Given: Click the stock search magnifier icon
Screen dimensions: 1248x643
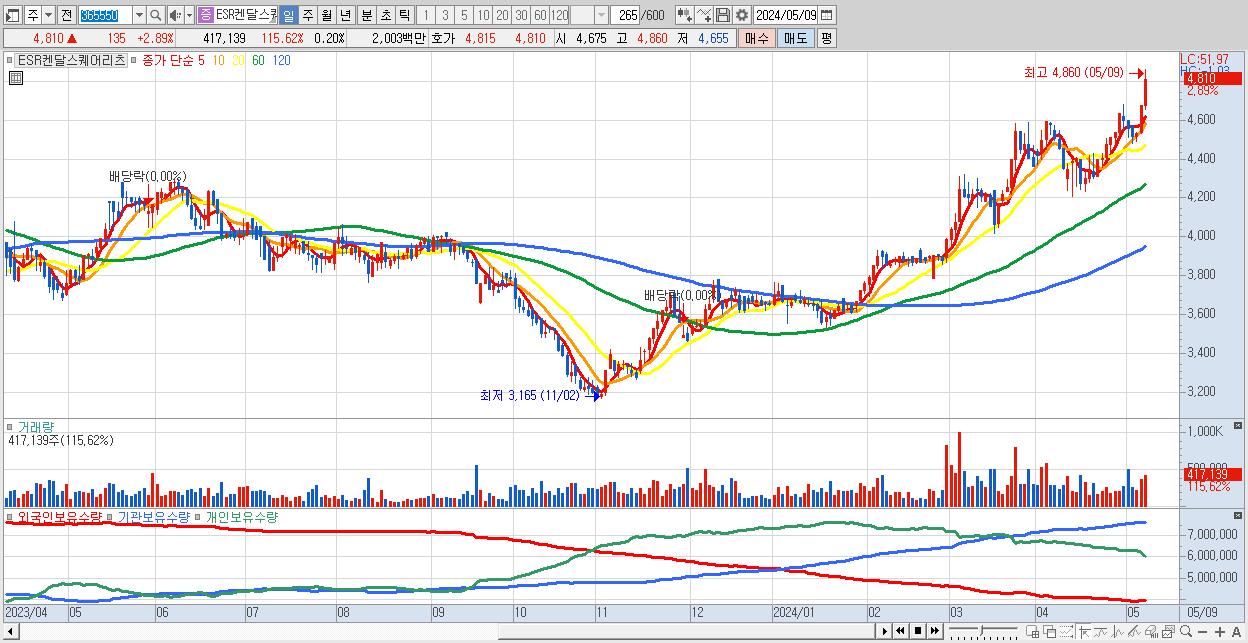Looking at the screenshot, I should coord(156,15).
